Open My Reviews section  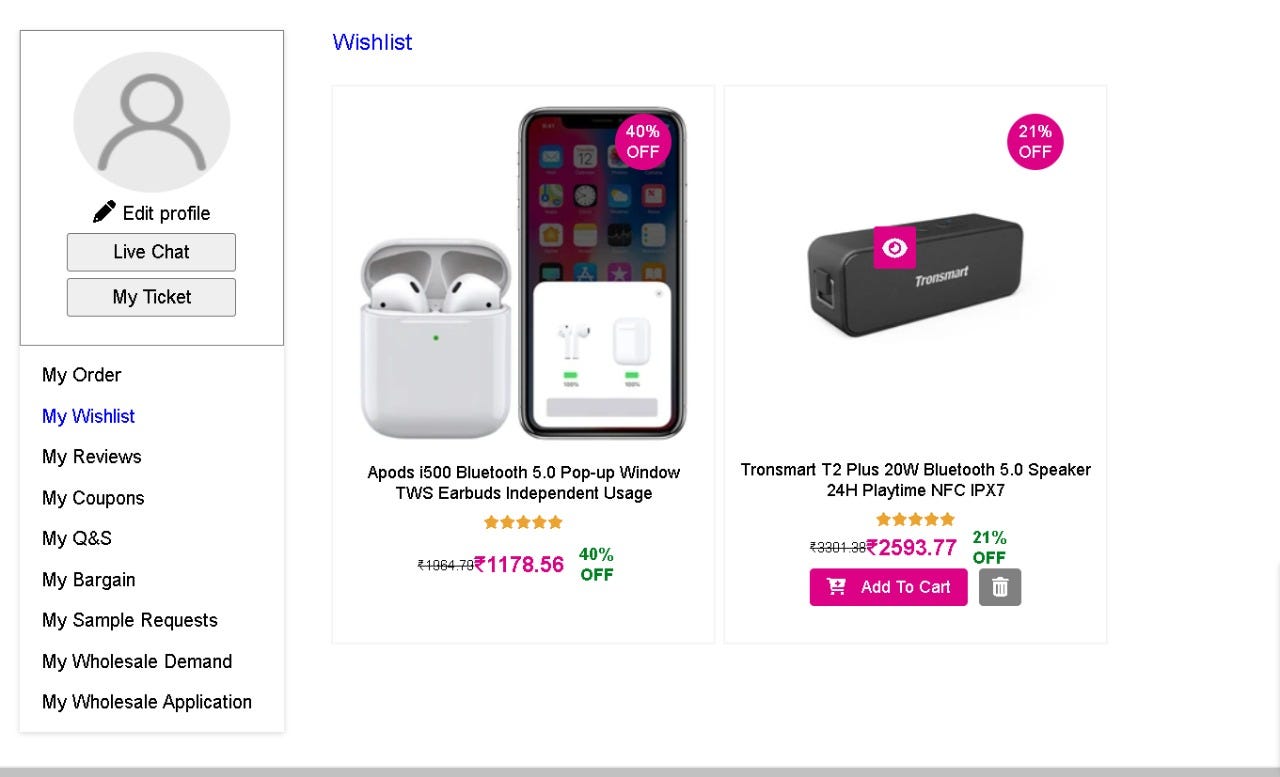(92, 457)
